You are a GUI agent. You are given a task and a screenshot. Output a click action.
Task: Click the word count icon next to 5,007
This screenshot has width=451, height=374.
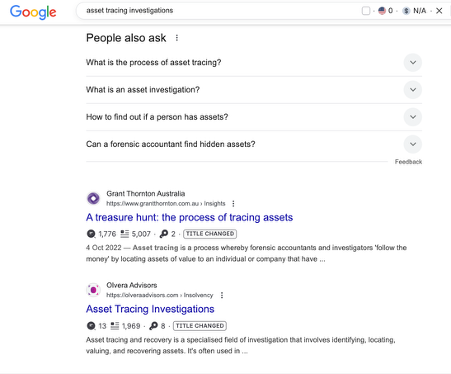(x=125, y=234)
